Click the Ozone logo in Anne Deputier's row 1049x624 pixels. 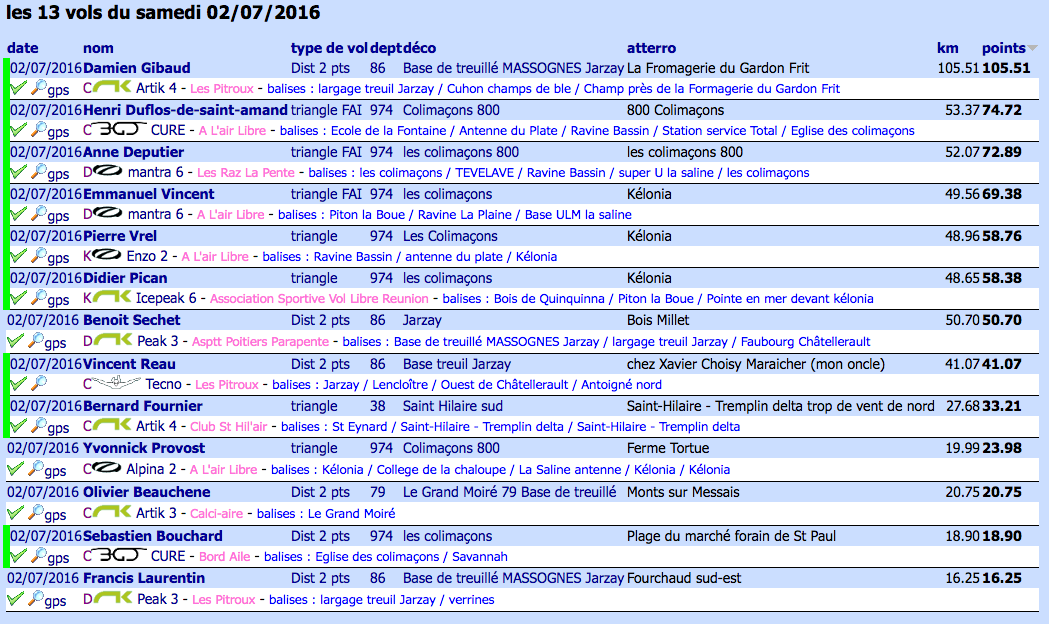coord(108,172)
